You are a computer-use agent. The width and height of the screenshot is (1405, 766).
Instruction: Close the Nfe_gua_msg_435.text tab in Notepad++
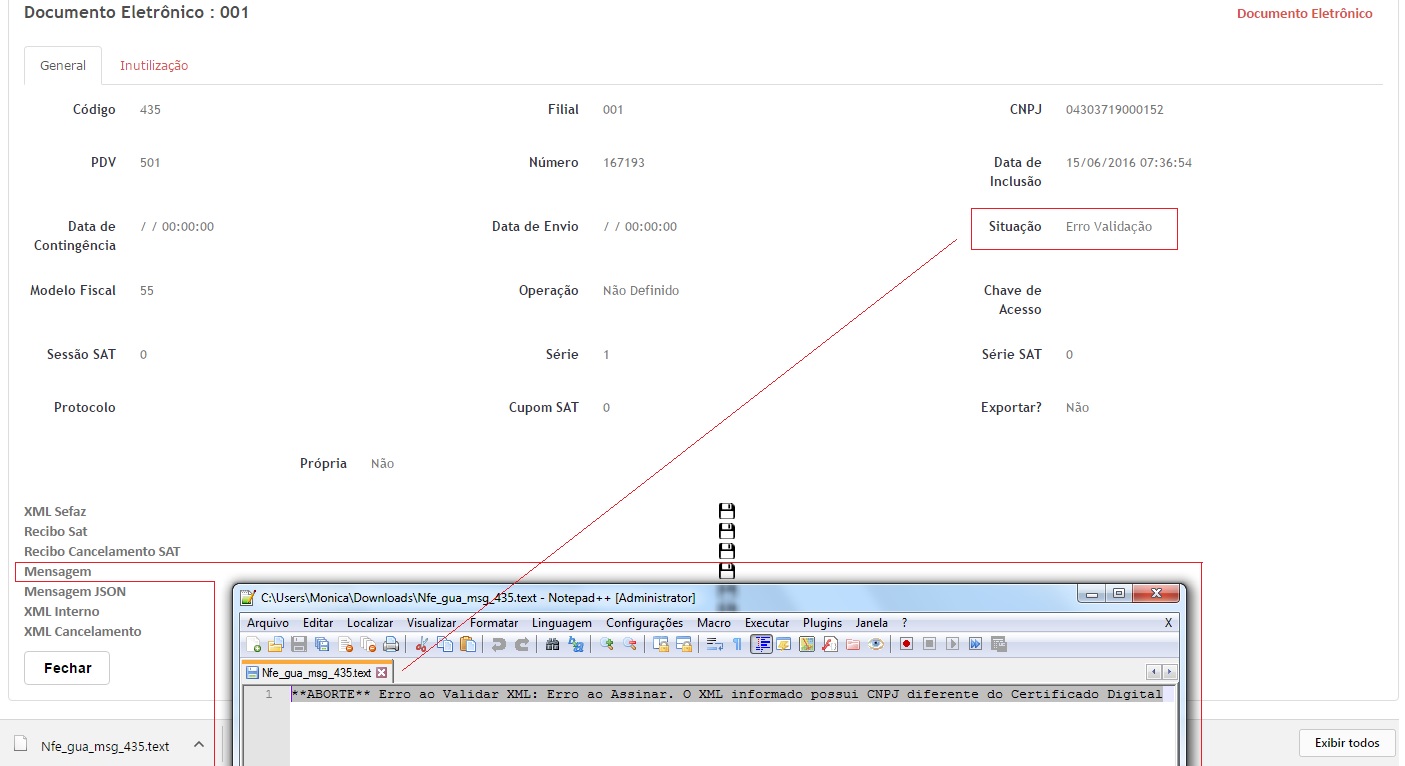[381, 673]
